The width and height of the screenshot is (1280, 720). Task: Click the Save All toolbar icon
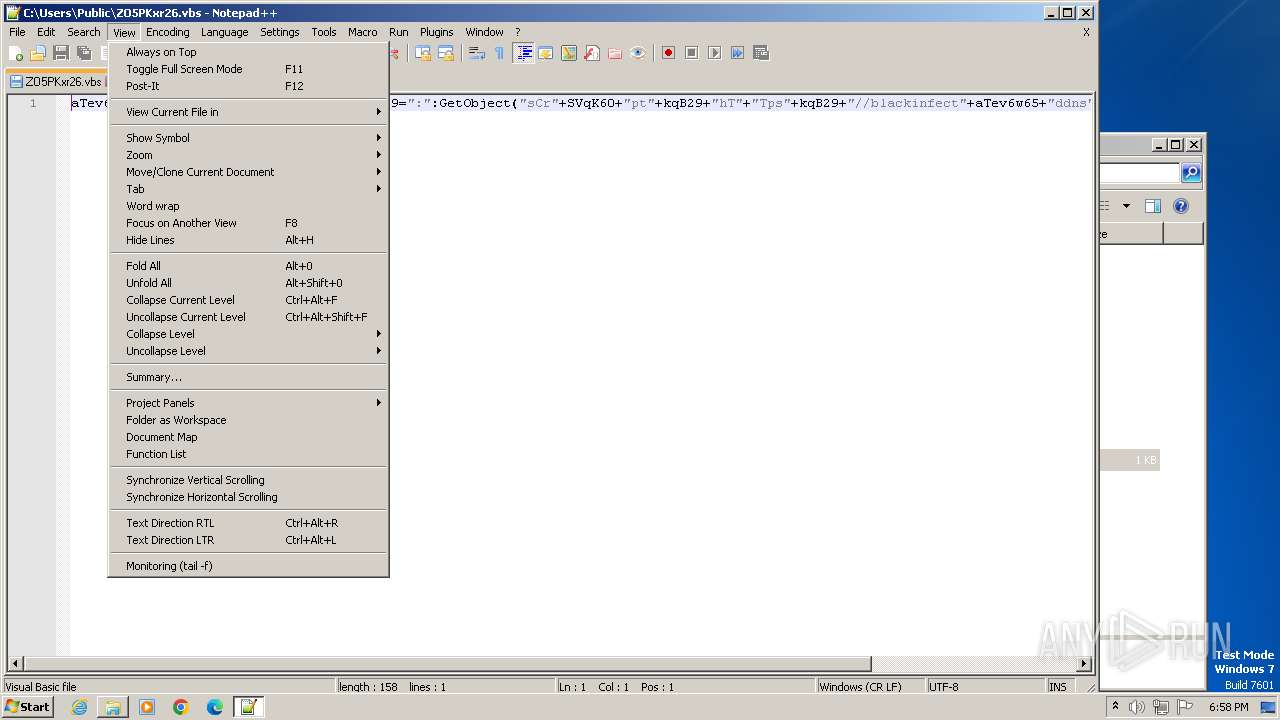(84, 53)
